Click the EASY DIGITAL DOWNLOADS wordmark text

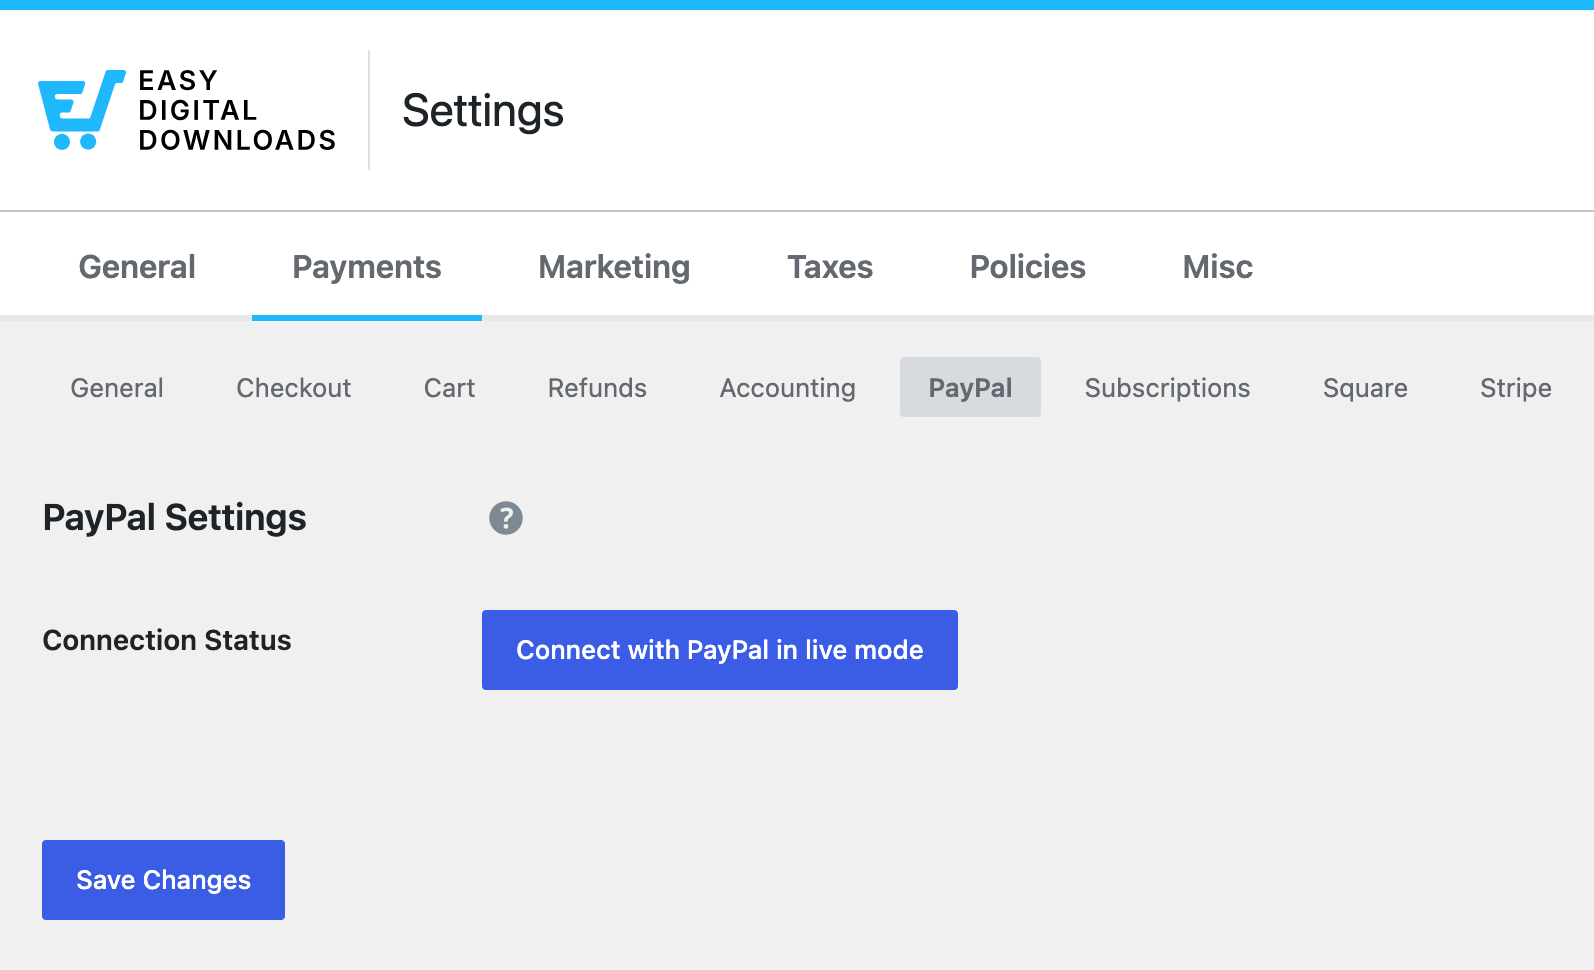click(x=237, y=110)
